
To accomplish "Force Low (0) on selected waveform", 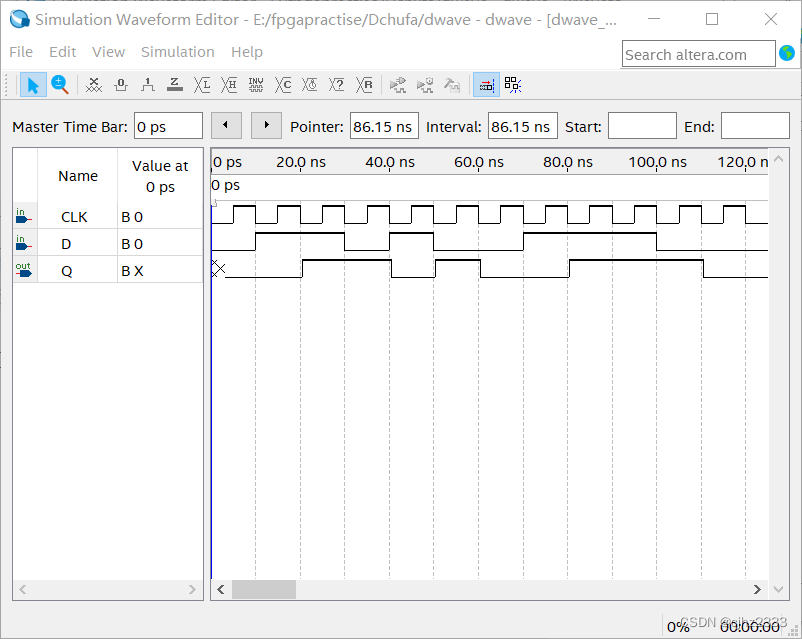I will pos(121,85).
